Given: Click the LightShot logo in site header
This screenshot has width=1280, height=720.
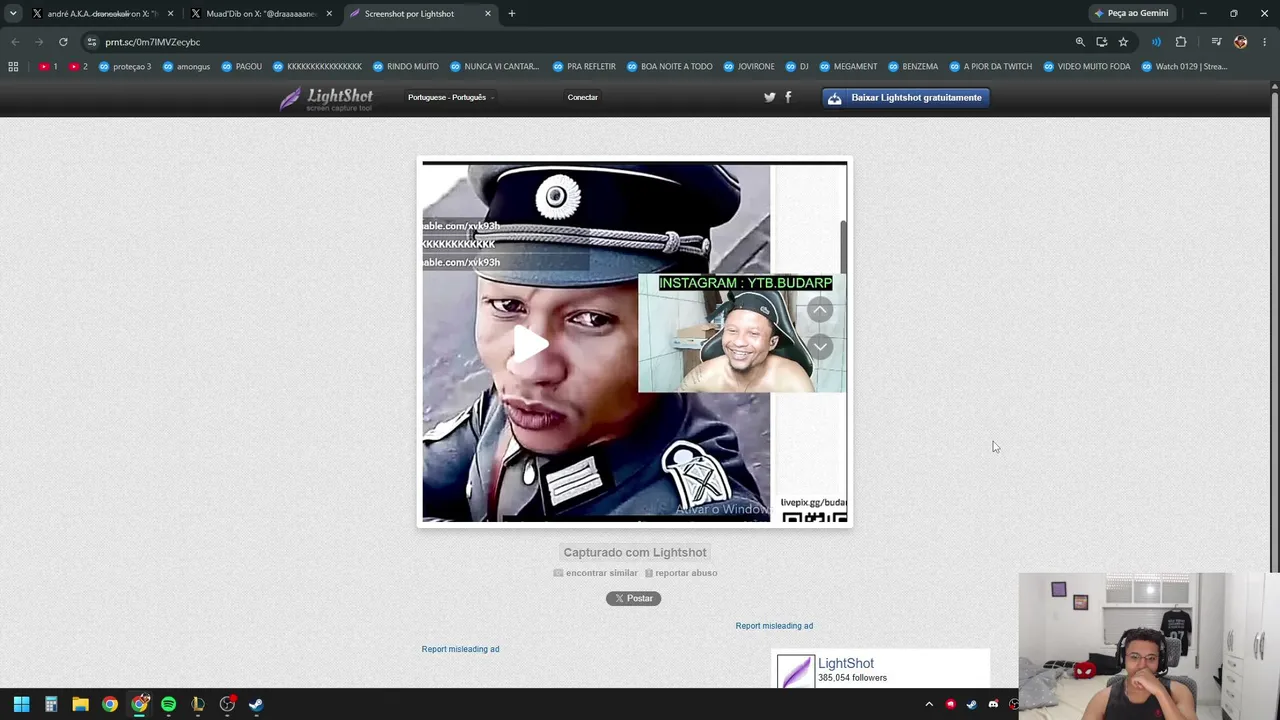Looking at the screenshot, I should 326,98.
